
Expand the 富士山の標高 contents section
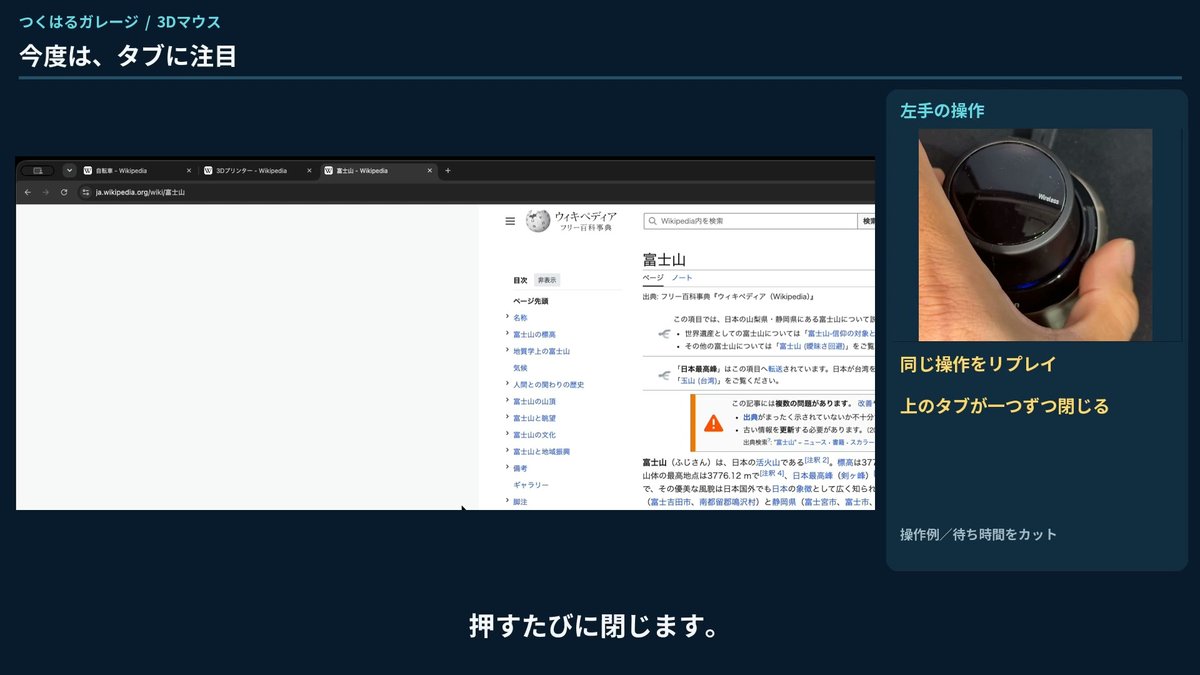tap(508, 334)
